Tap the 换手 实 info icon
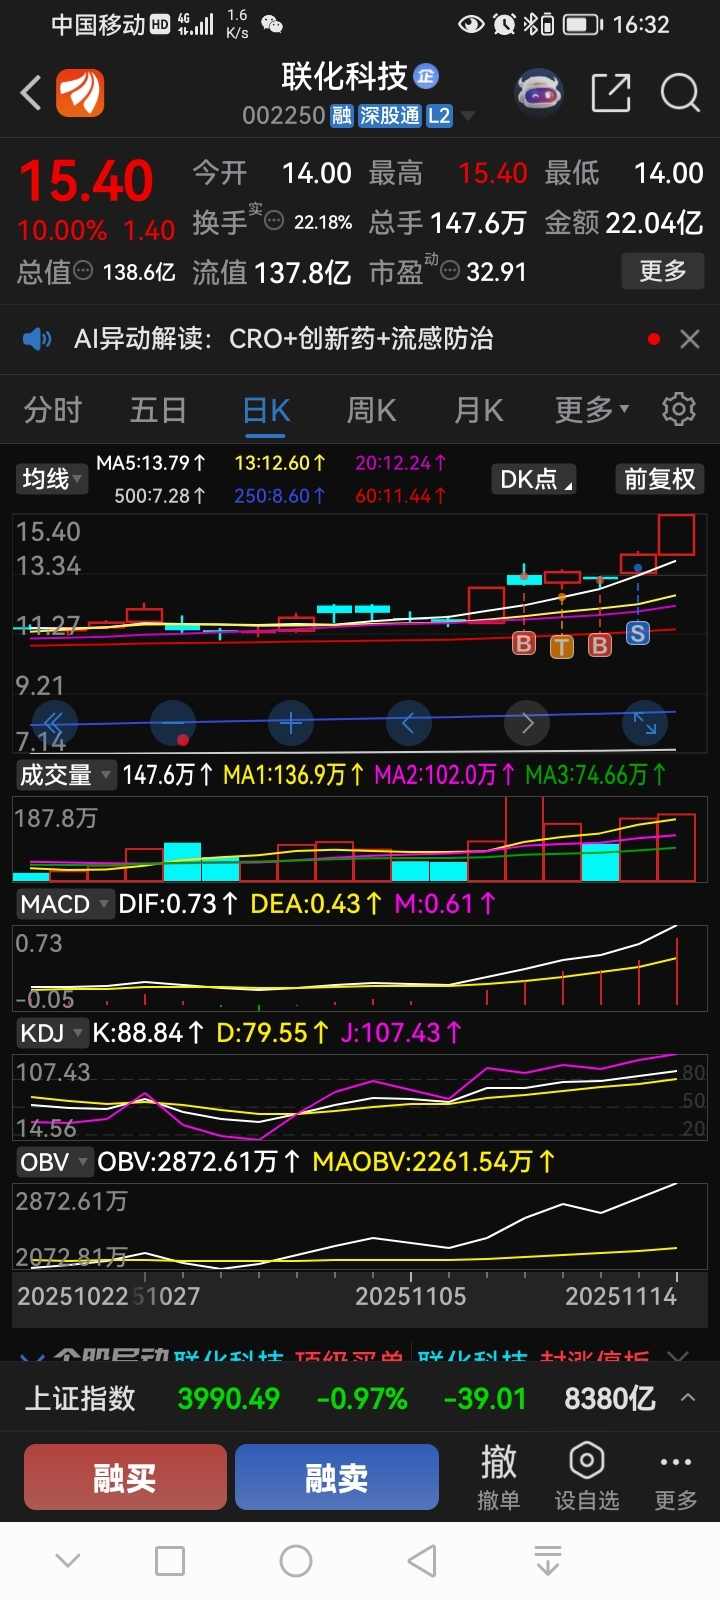This screenshot has height=1600, width=720. [273, 221]
